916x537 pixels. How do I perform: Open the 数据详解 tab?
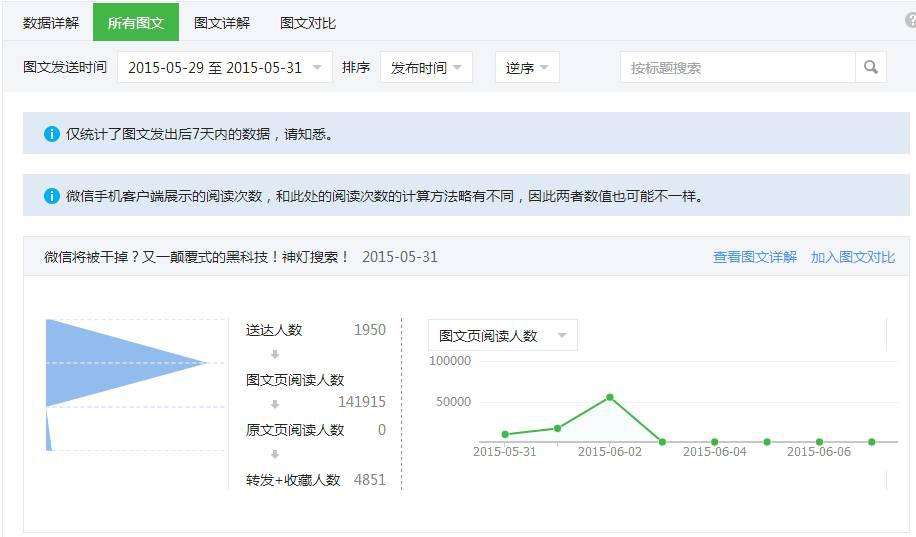point(51,23)
